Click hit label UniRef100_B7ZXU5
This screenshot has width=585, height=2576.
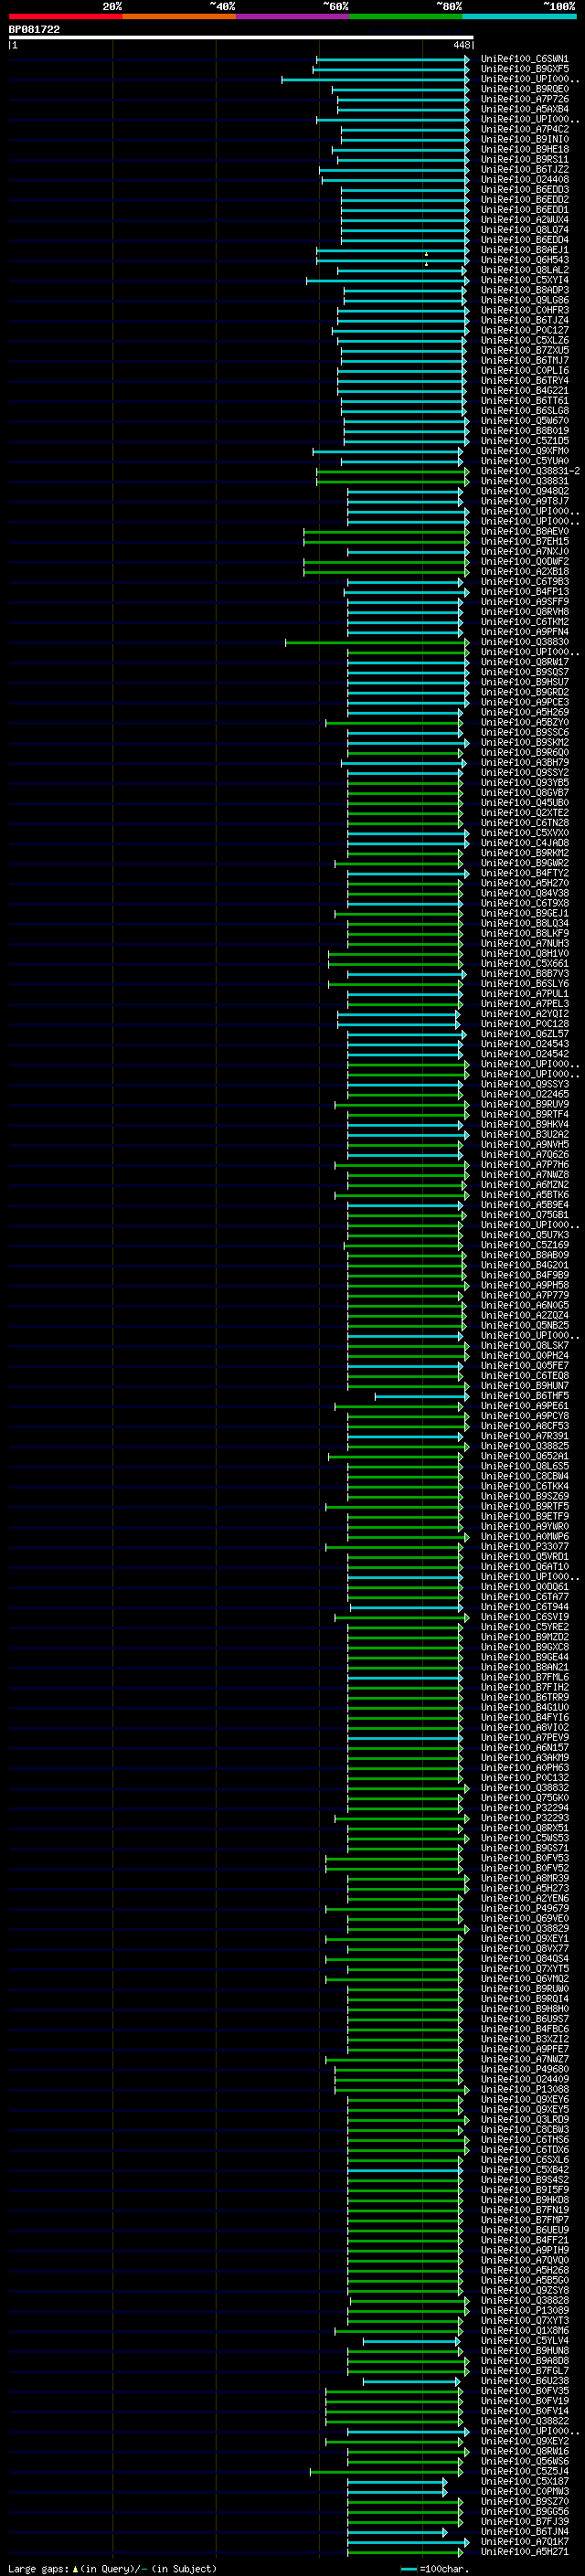pos(524,350)
